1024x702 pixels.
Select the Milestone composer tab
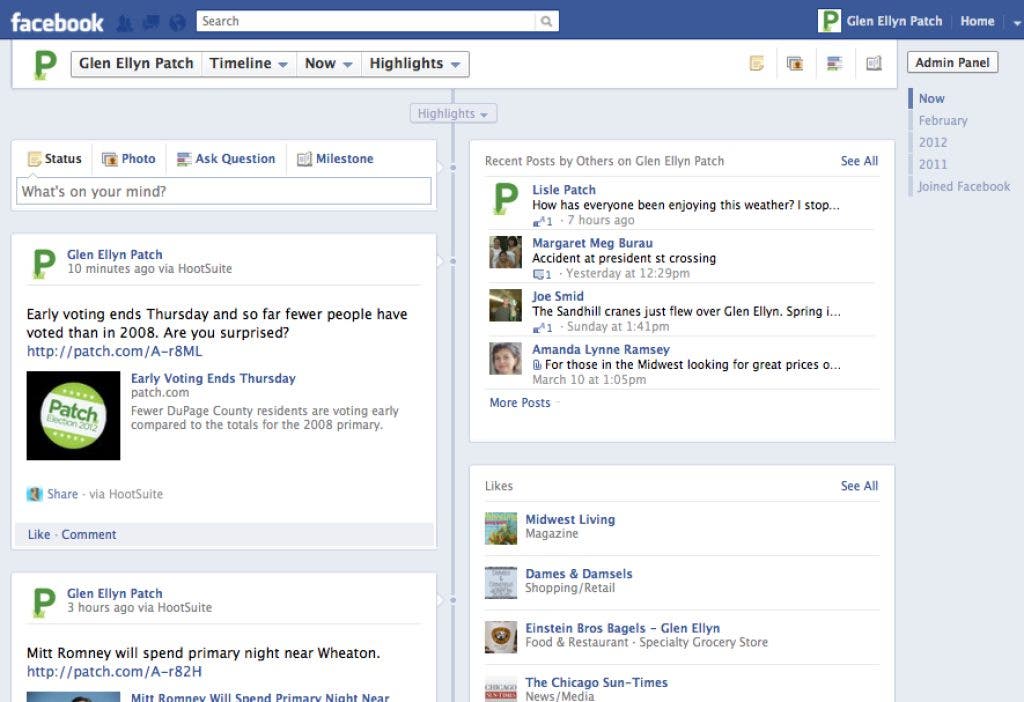[335, 159]
